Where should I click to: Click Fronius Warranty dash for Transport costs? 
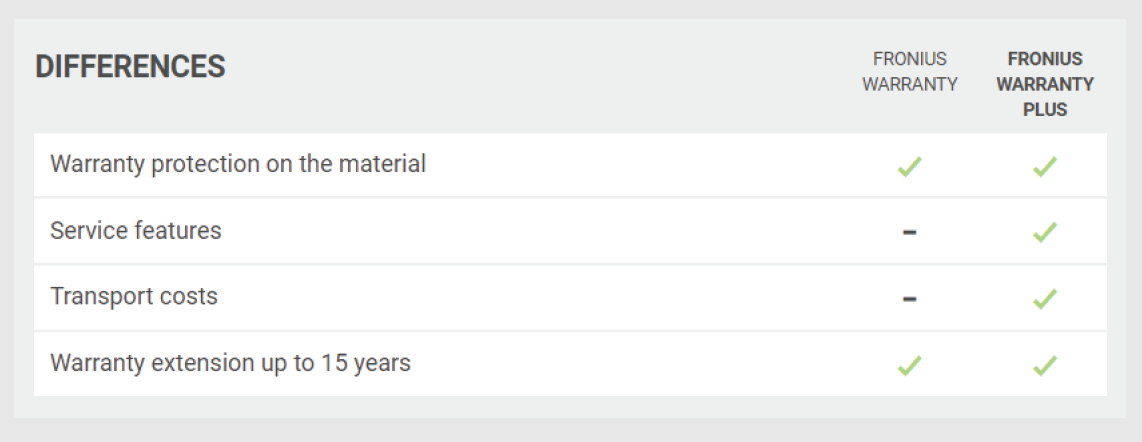point(909,298)
